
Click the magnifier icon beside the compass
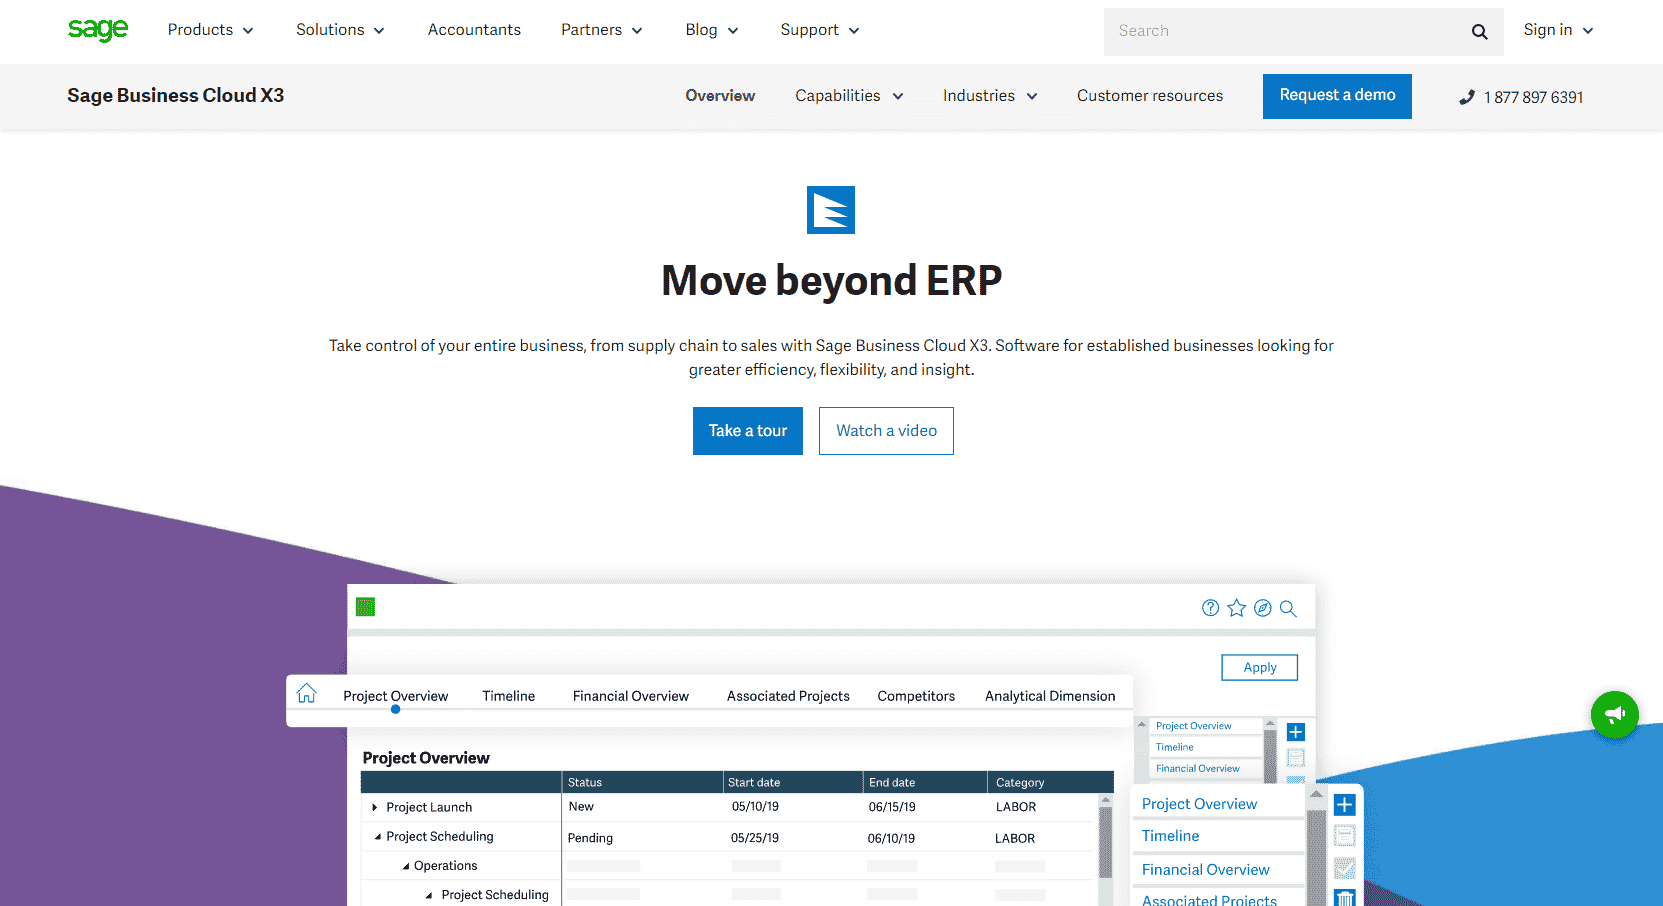point(1288,608)
